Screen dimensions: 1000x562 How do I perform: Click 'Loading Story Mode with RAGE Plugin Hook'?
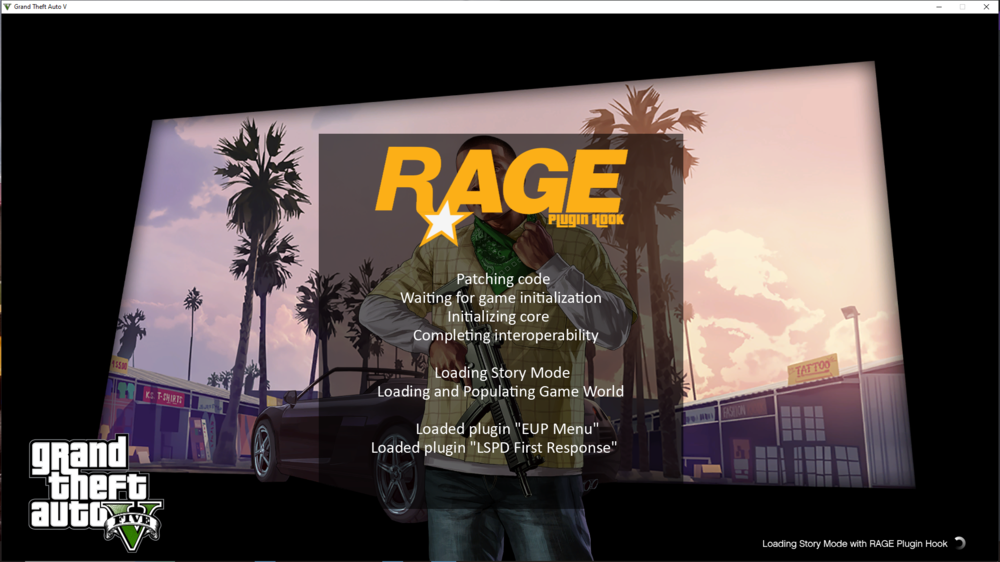tap(855, 544)
